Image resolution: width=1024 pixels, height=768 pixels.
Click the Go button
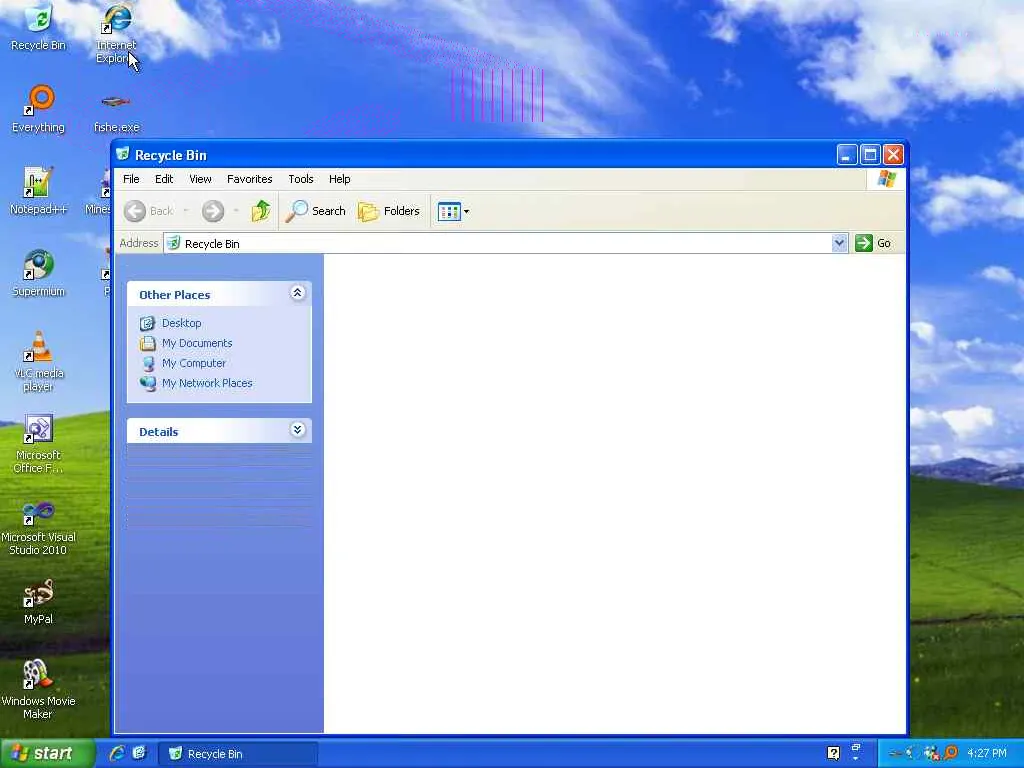(874, 244)
